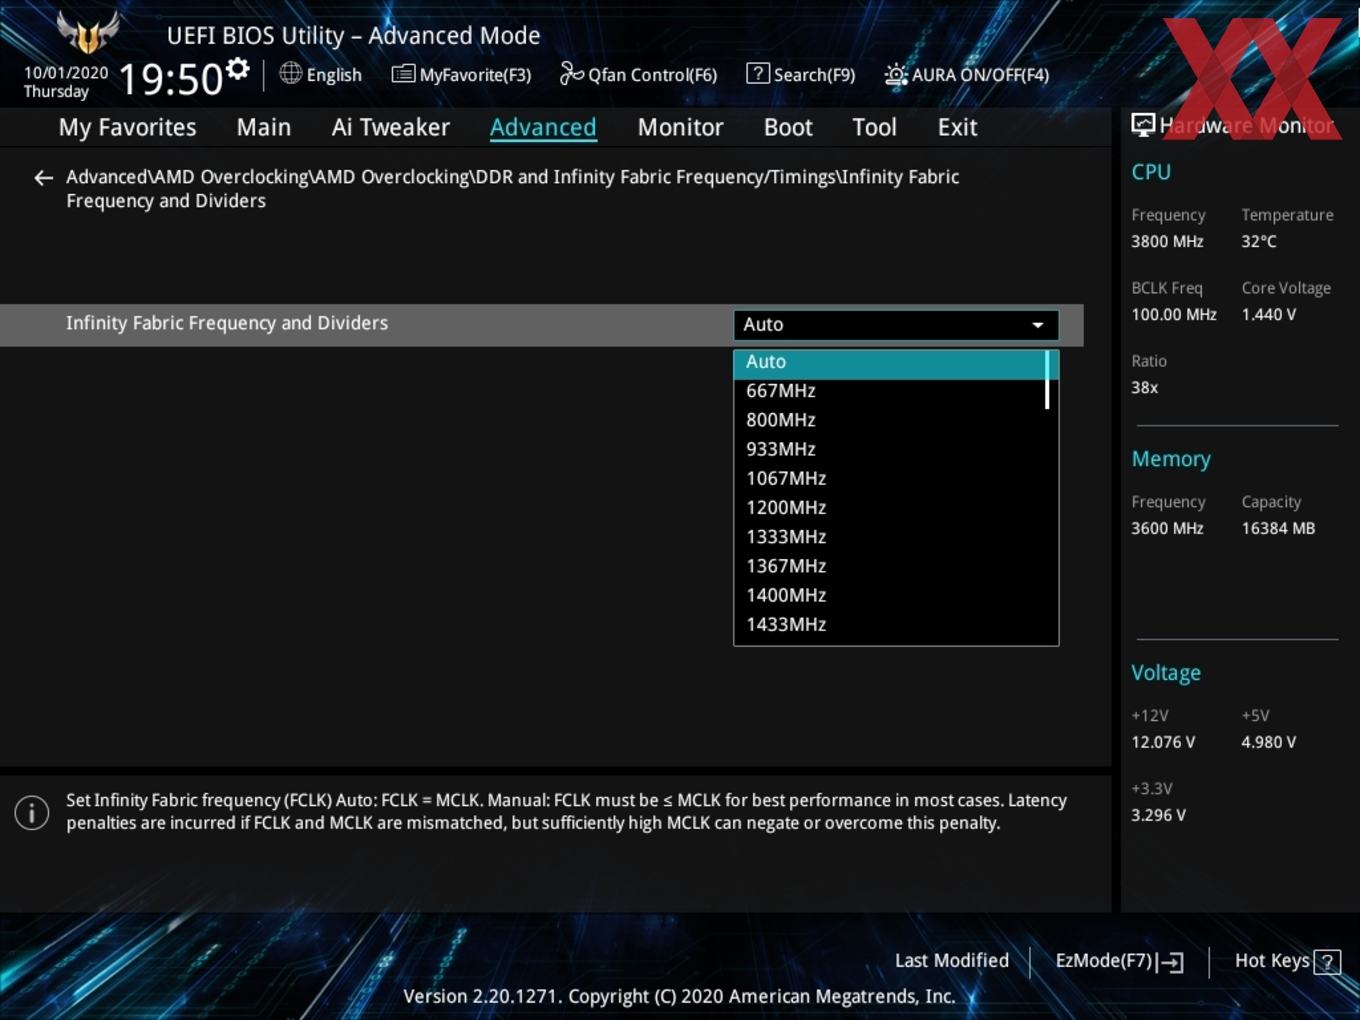Image resolution: width=1360 pixels, height=1020 pixels.
Task: Click the EzMode exit arrow icon
Action: point(1171,962)
